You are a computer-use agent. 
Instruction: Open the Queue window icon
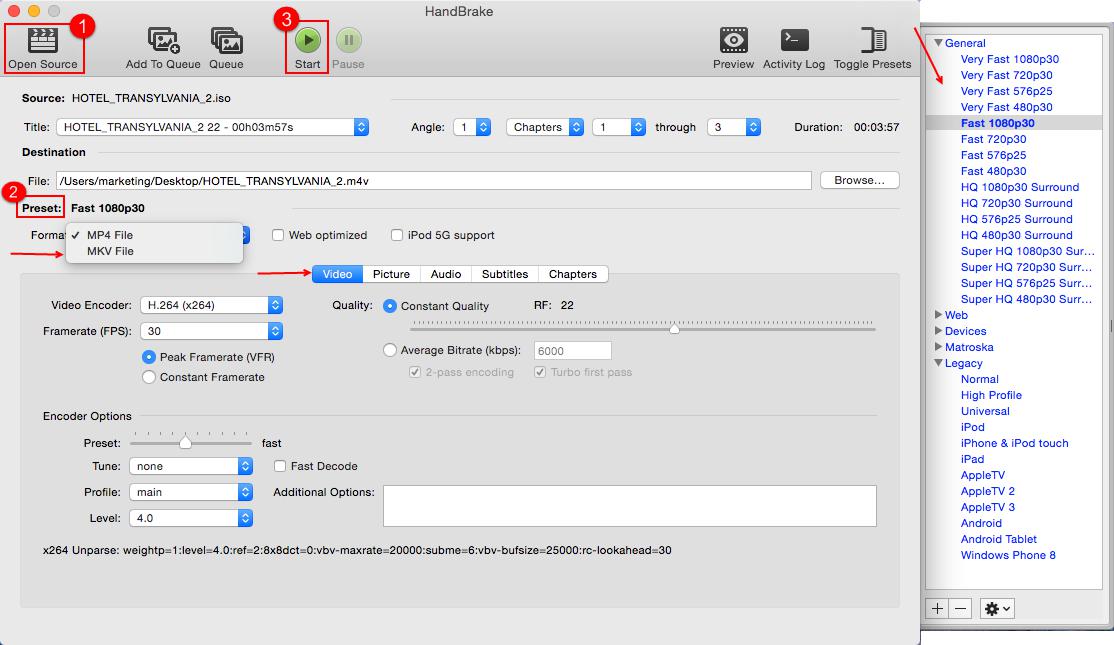click(x=227, y=40)
